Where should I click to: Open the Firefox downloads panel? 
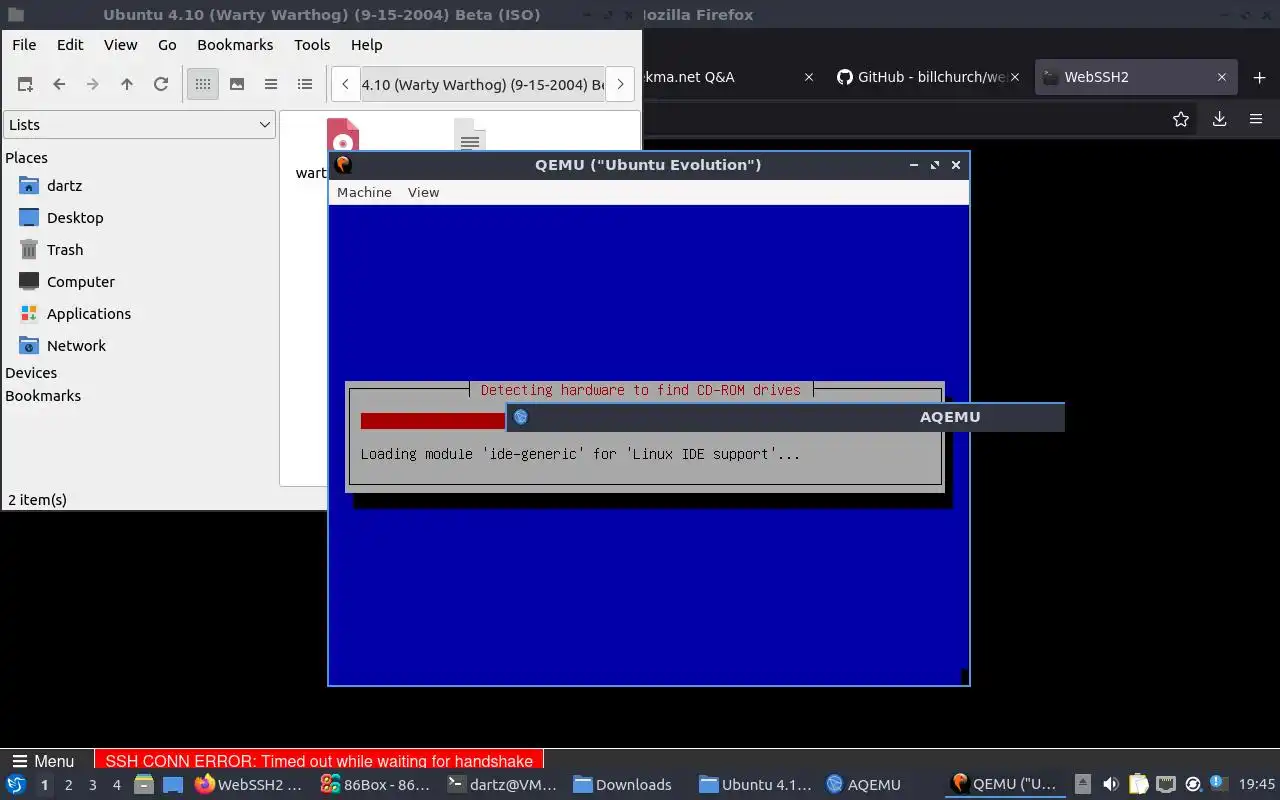pos(1219,119)
